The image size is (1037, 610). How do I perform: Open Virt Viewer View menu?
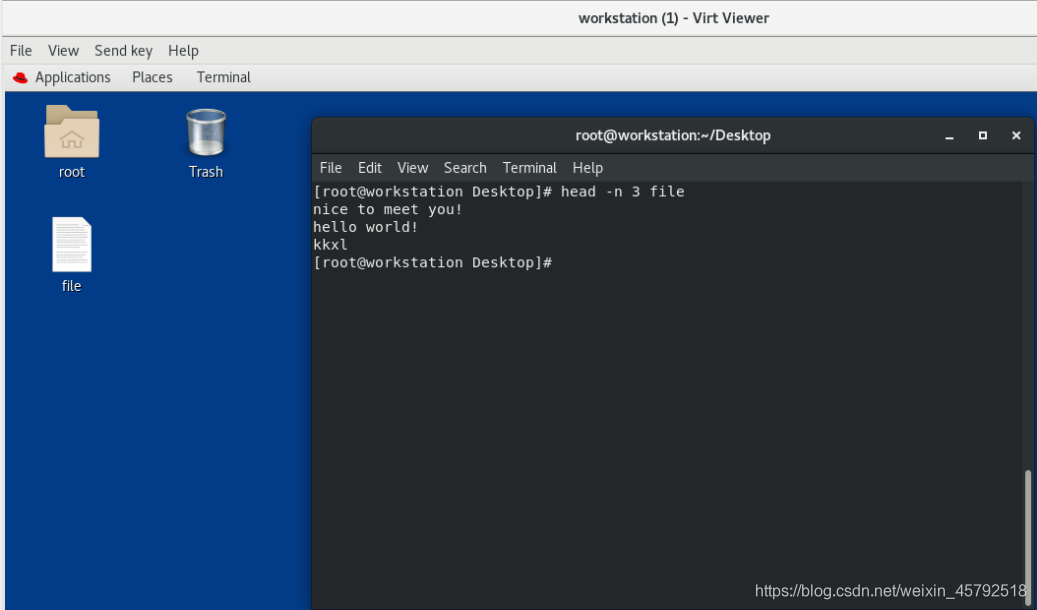pos(63,50)
